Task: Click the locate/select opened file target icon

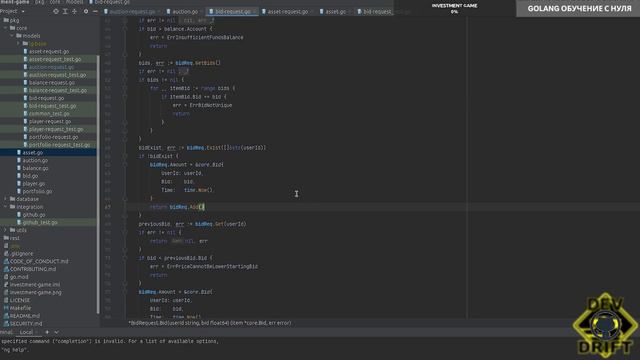Action: coord(56,11)
